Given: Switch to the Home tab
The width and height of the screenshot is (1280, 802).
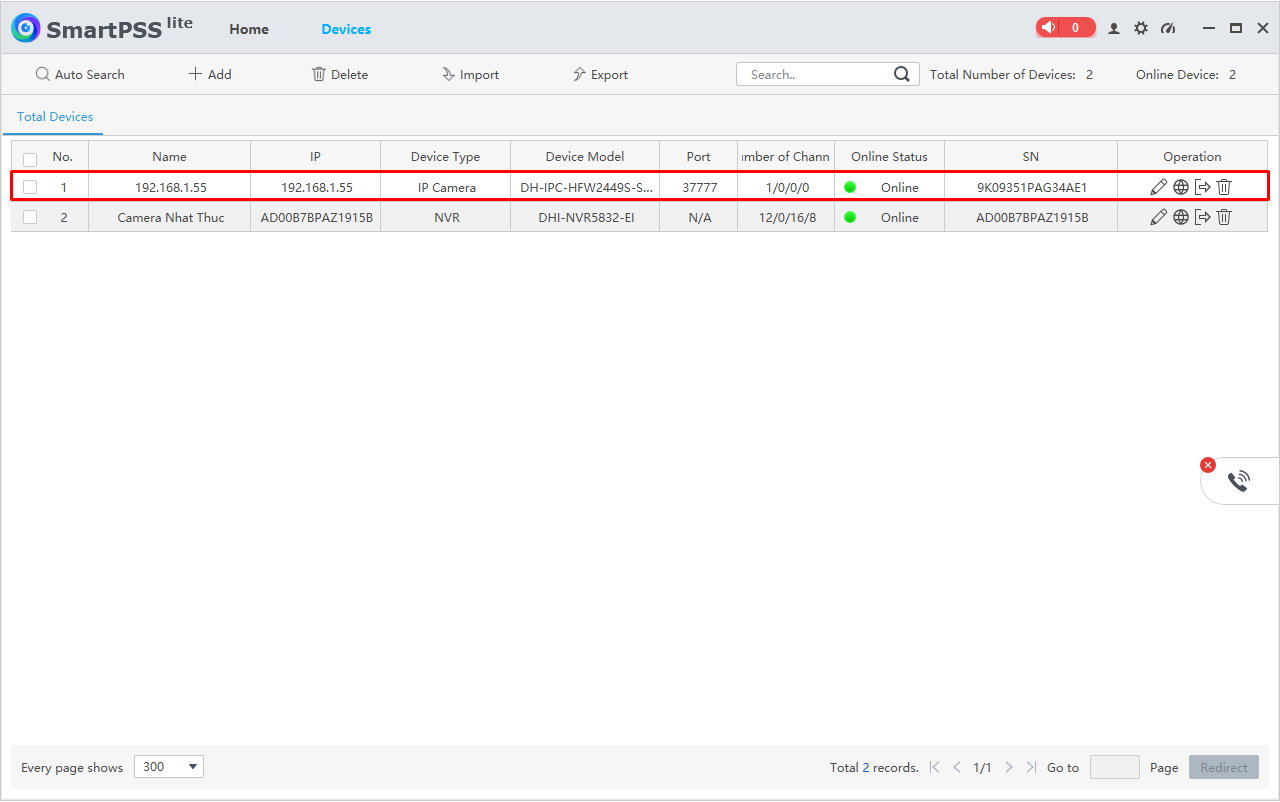Looking at the screenshot, I should tap(249, 29).
